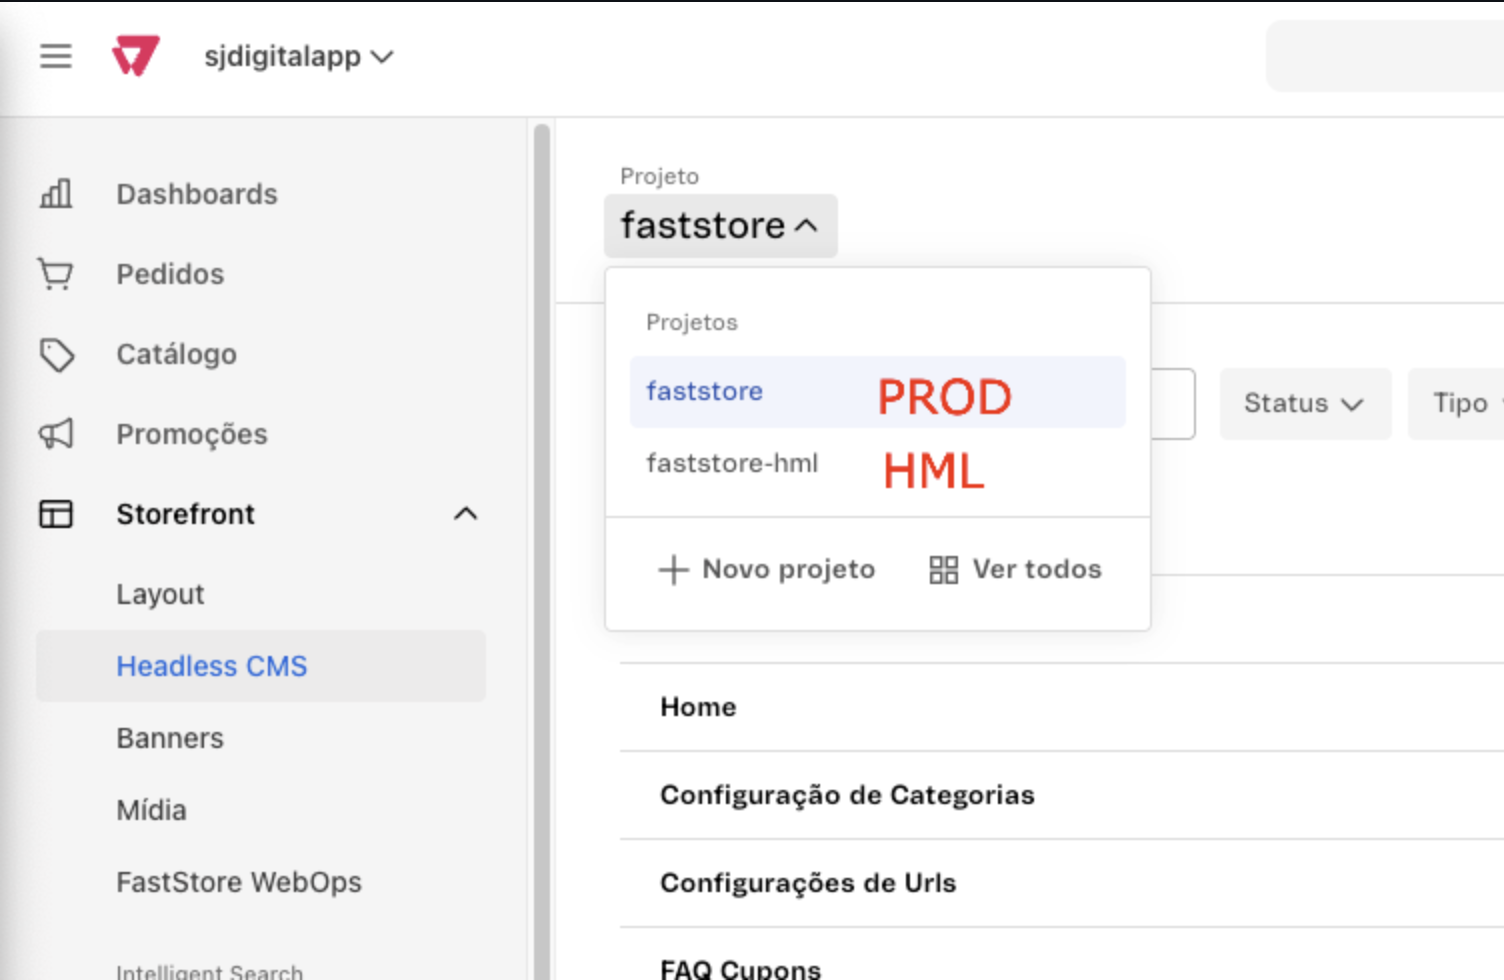
Task: Collapse the faststore project dropdown
Action: (720, 226)
